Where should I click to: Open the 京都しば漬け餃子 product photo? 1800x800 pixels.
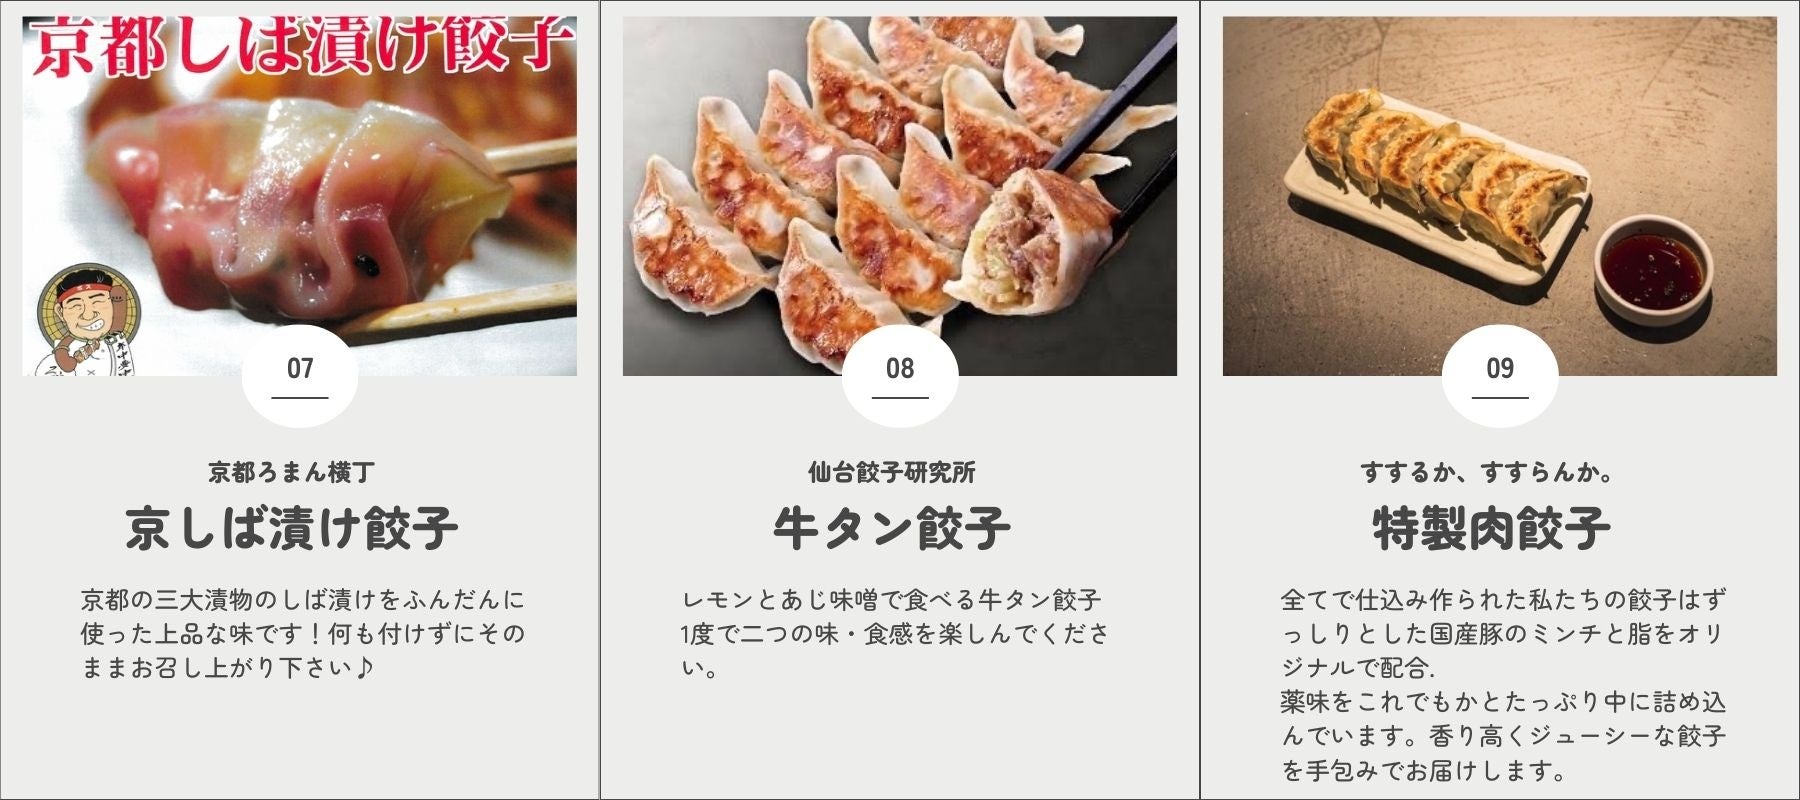tap(300, 196)
